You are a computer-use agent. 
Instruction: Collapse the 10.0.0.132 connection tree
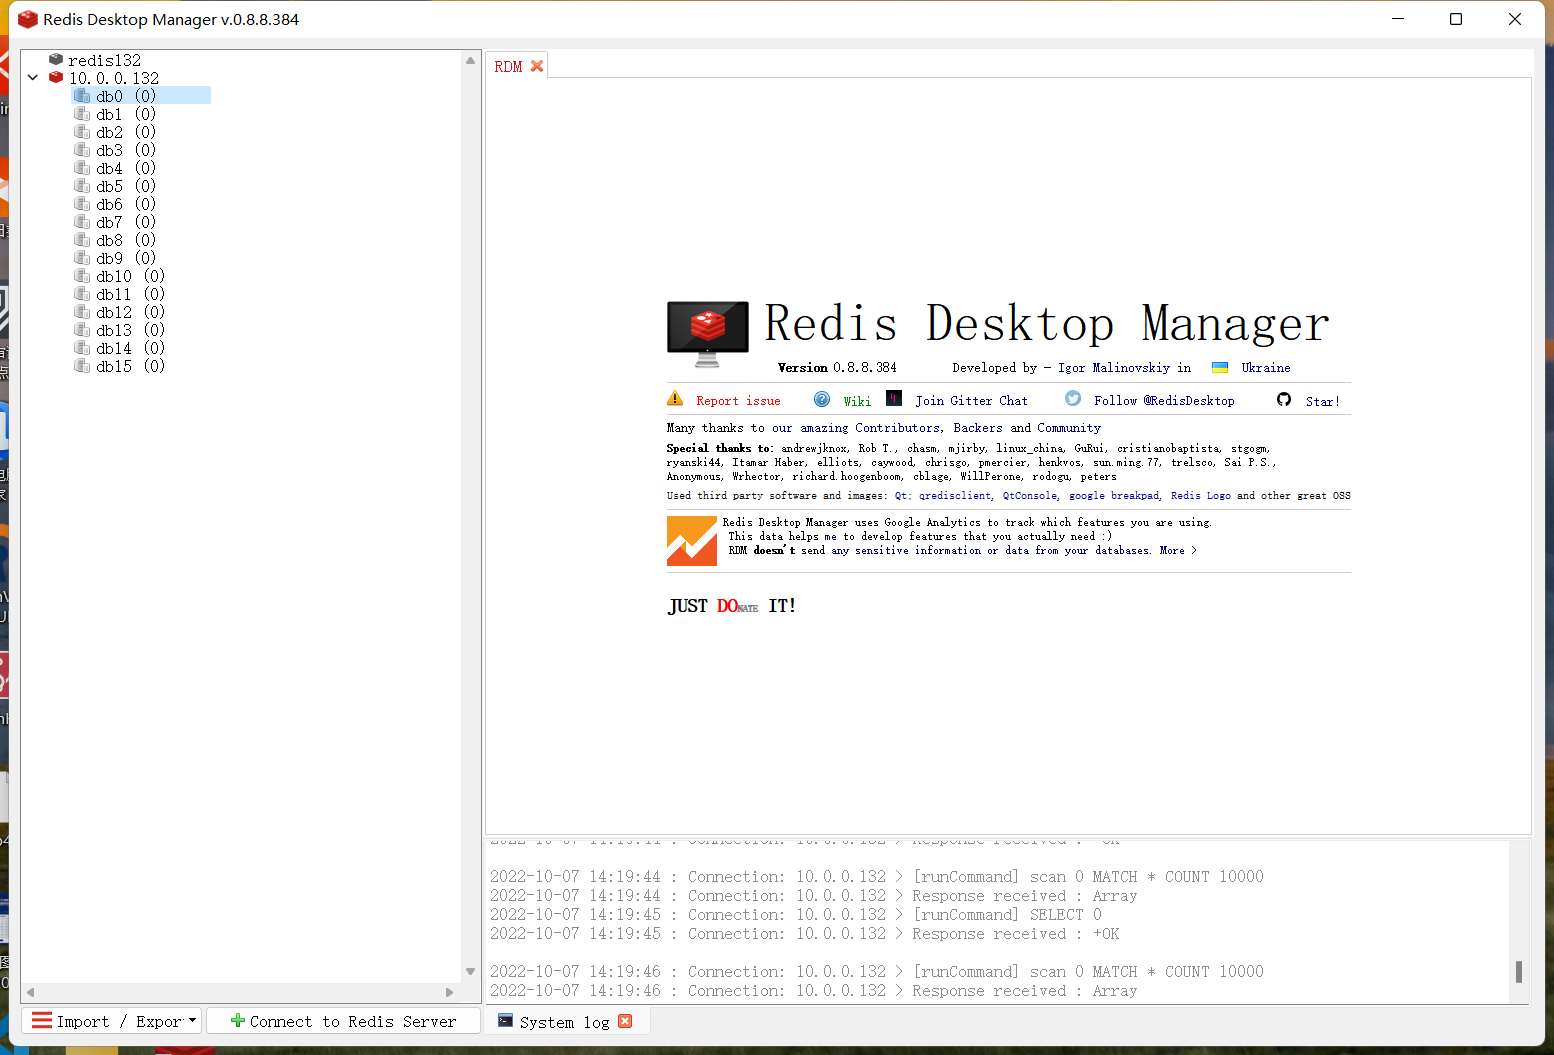point(32,77)
